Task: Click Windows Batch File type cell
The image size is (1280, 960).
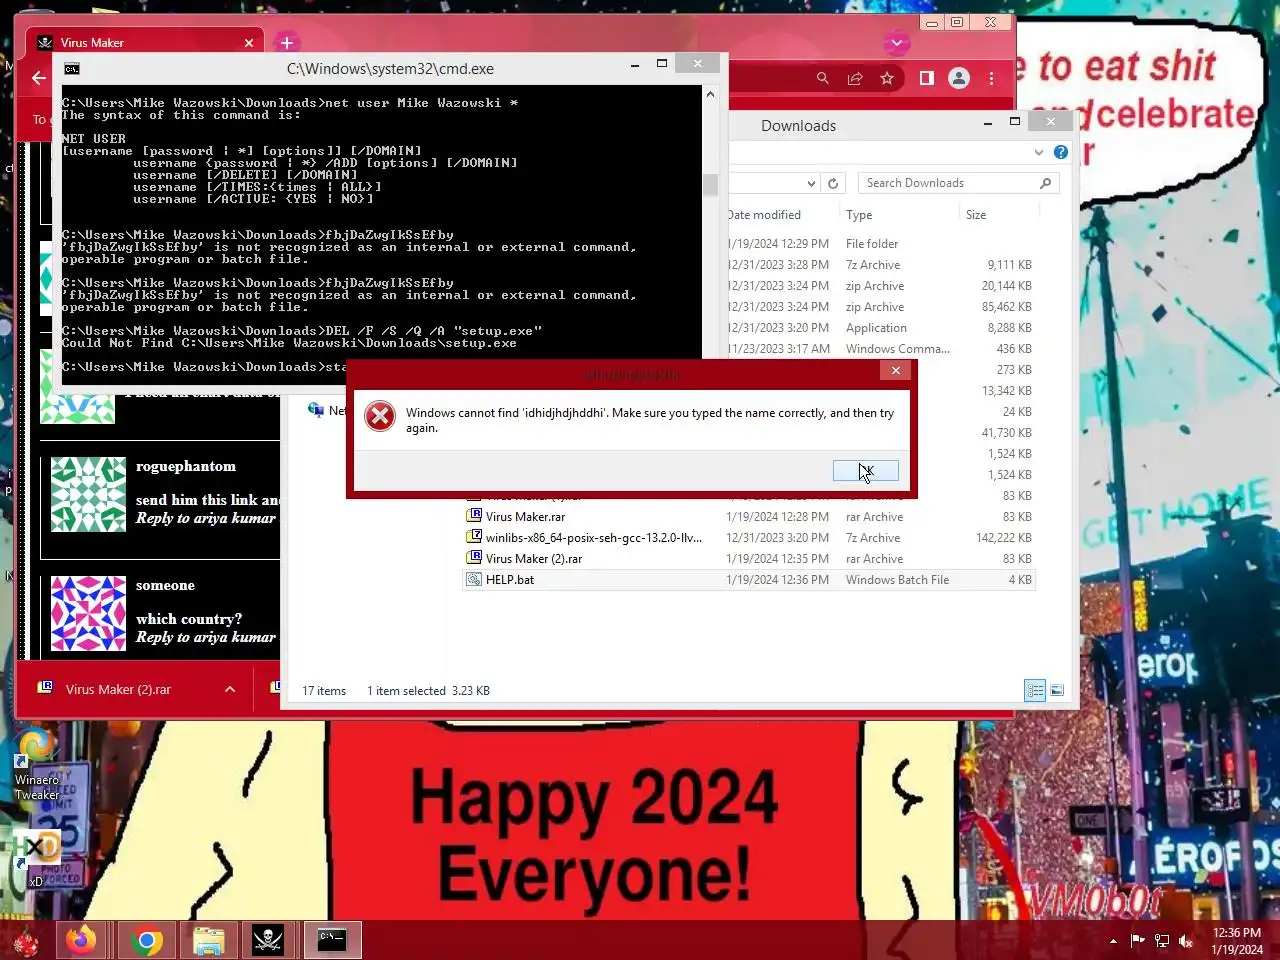Action: (897, 580)
